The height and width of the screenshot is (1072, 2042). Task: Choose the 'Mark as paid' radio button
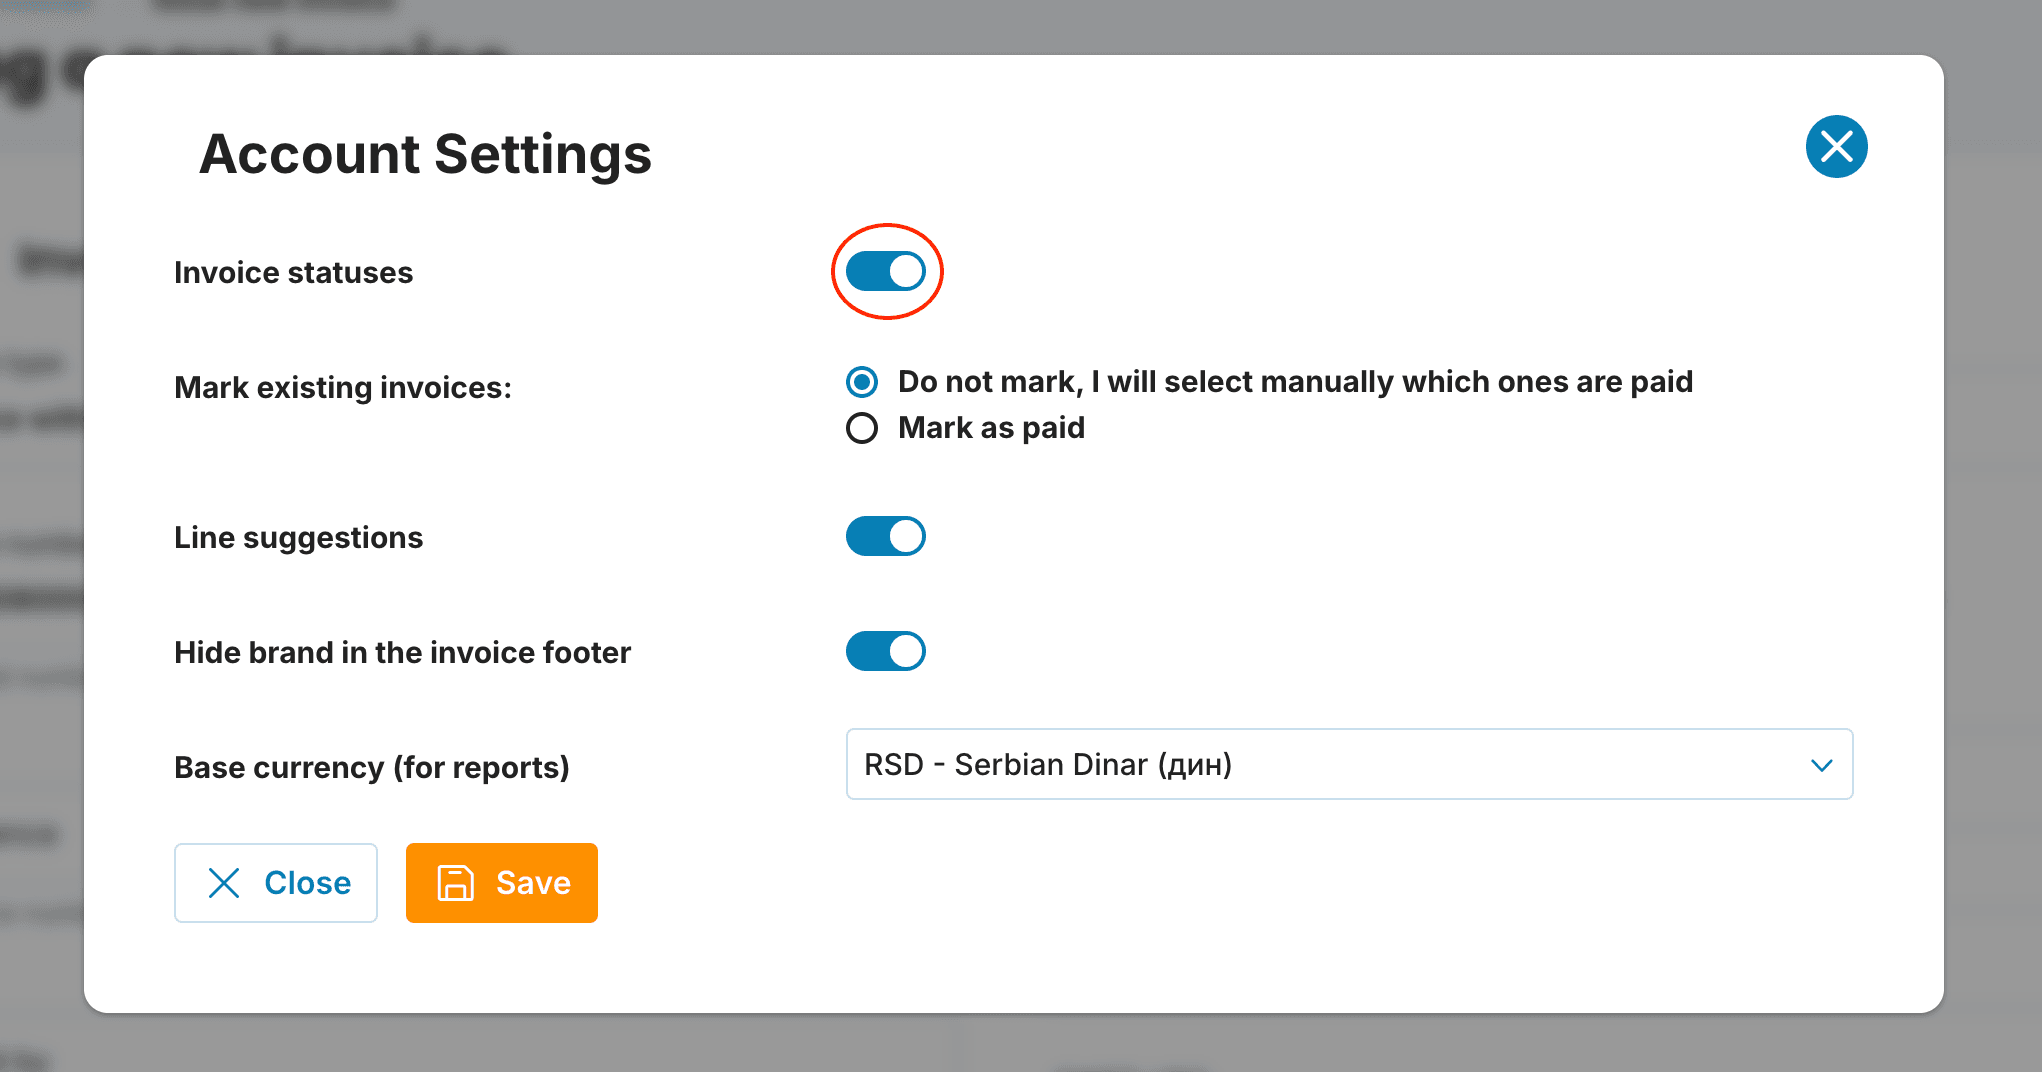(x=862, y=428)
